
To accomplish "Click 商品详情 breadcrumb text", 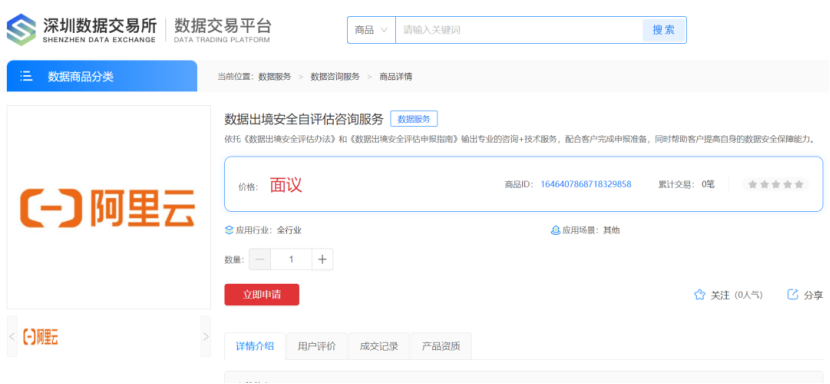I will pyautogui.click(x=395, y=77).
